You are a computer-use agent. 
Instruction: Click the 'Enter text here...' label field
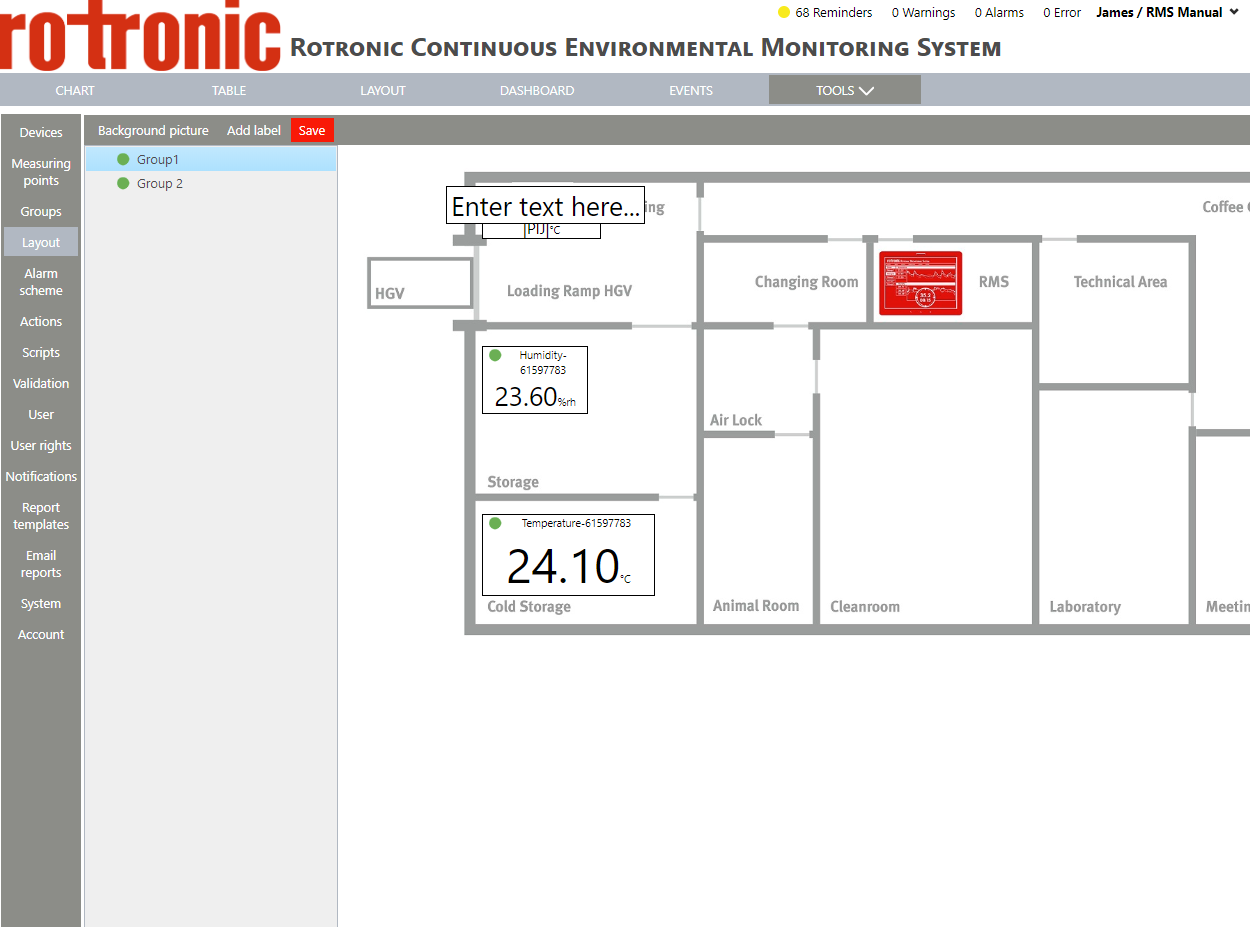click(x=545, y=205)
